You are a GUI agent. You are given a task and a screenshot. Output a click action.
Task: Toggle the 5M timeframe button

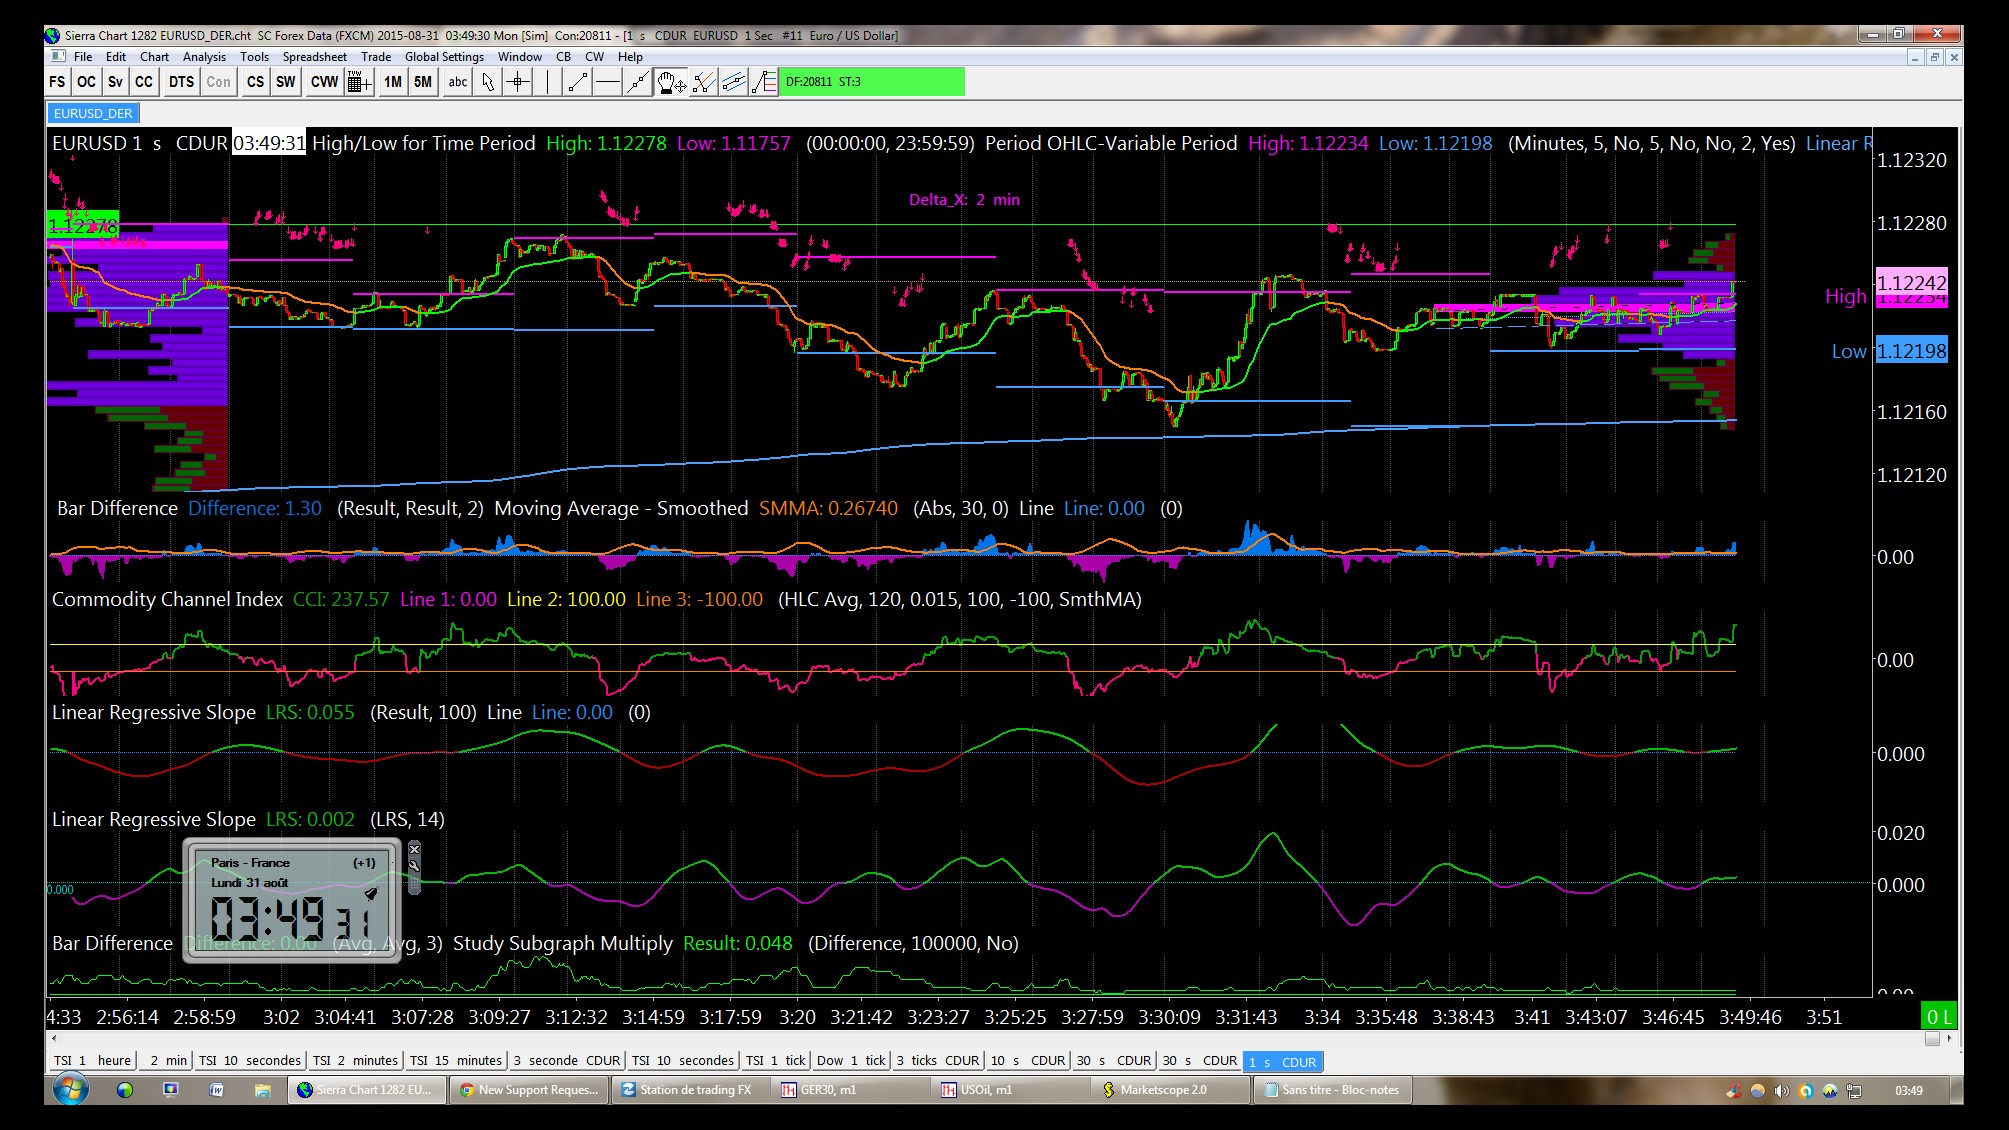(423, 82)
